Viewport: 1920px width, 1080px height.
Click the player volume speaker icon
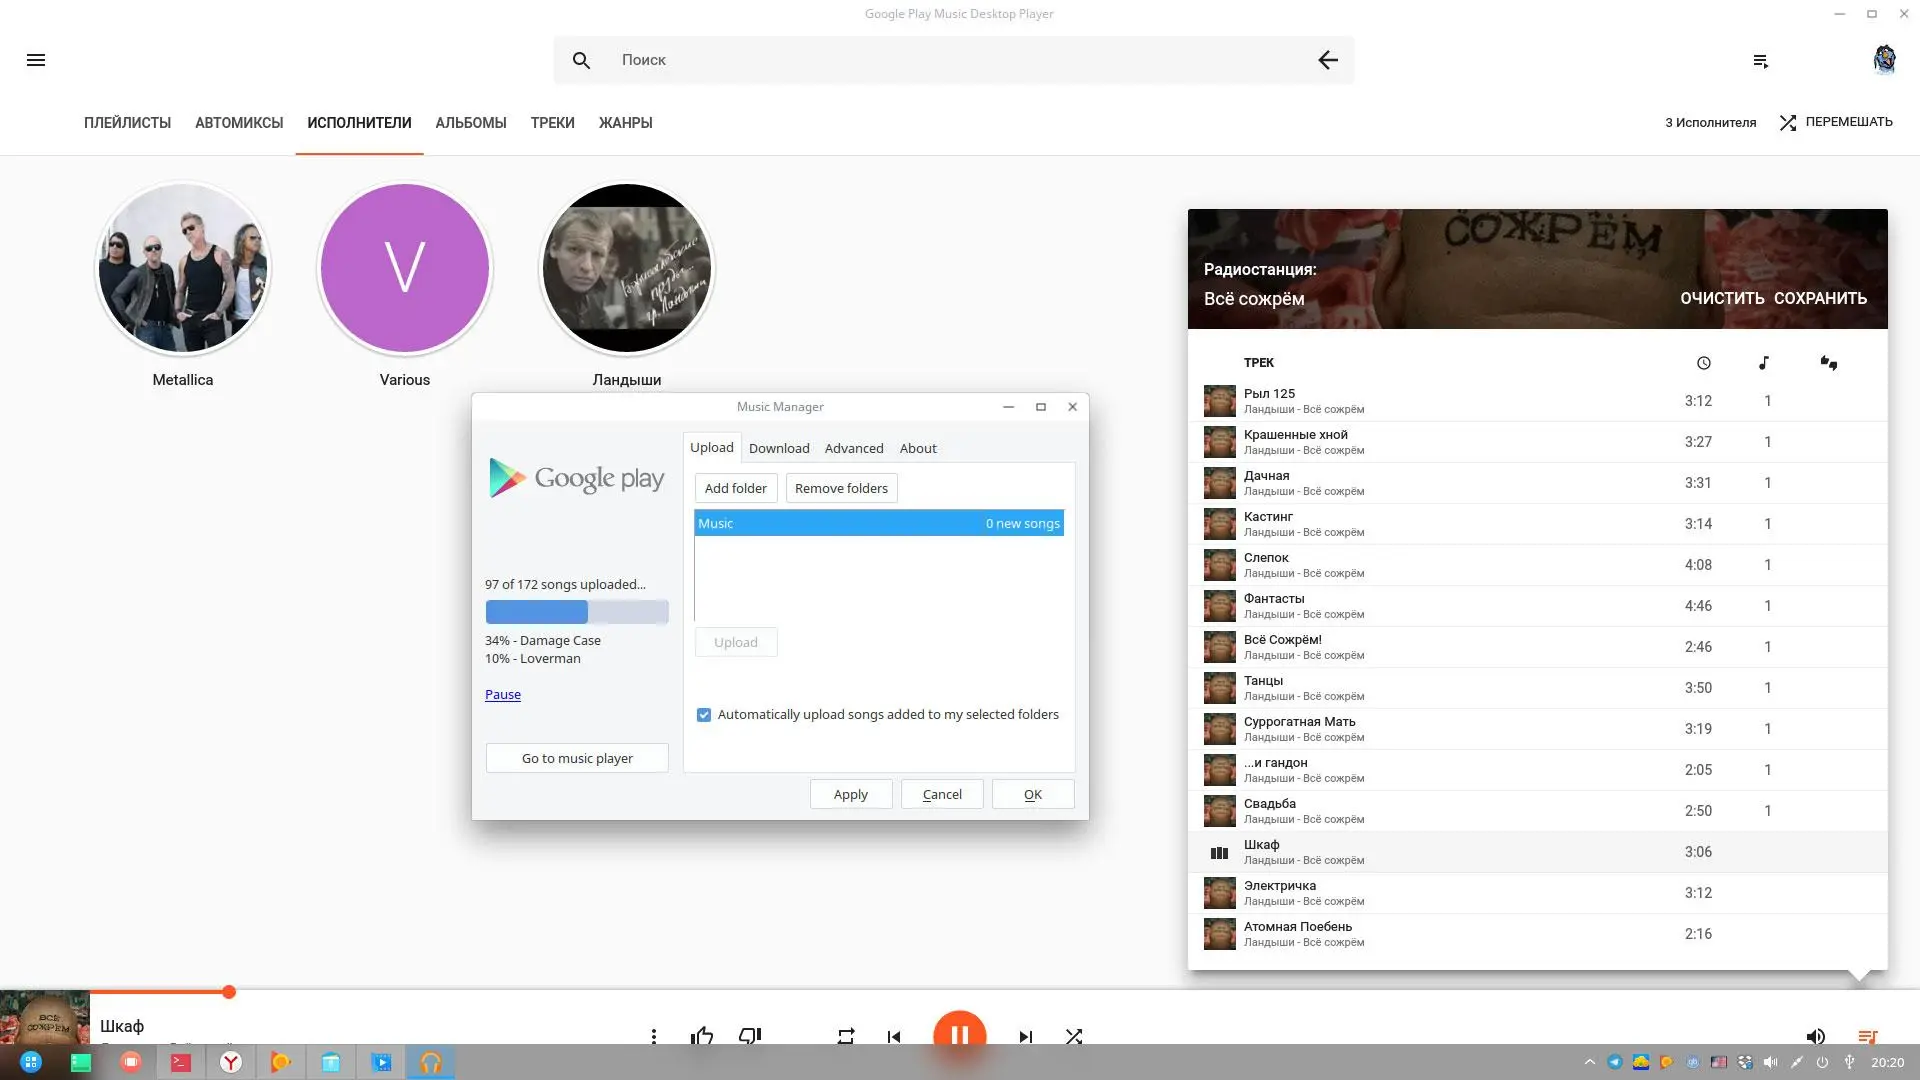(x=1815, y=1036)
